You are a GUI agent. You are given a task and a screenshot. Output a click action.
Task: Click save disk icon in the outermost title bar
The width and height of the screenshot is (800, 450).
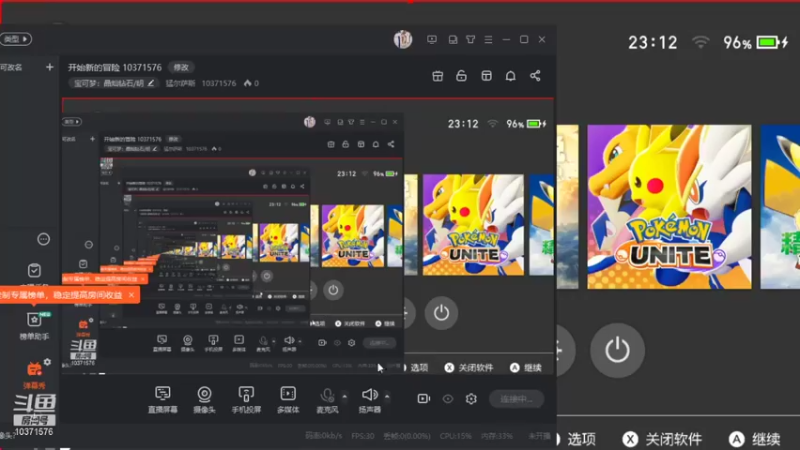coord(453,39)
